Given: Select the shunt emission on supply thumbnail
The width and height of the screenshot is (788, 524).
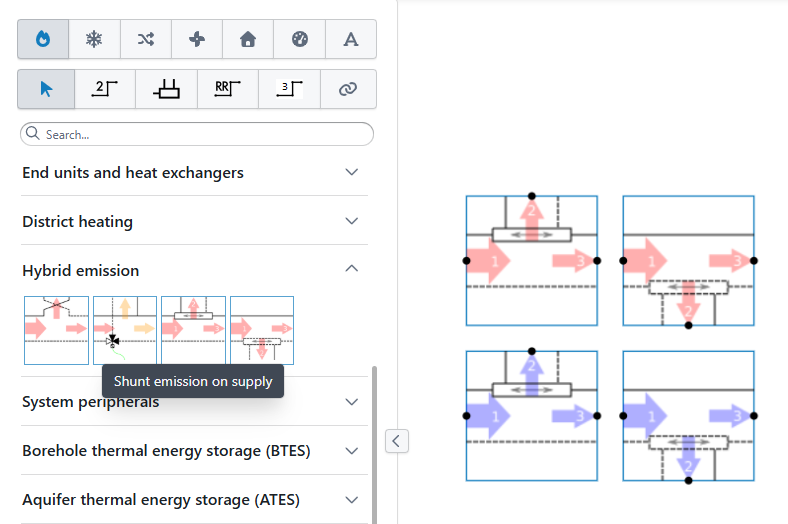Looking at the screenshot, I should (x=125, y=330).
